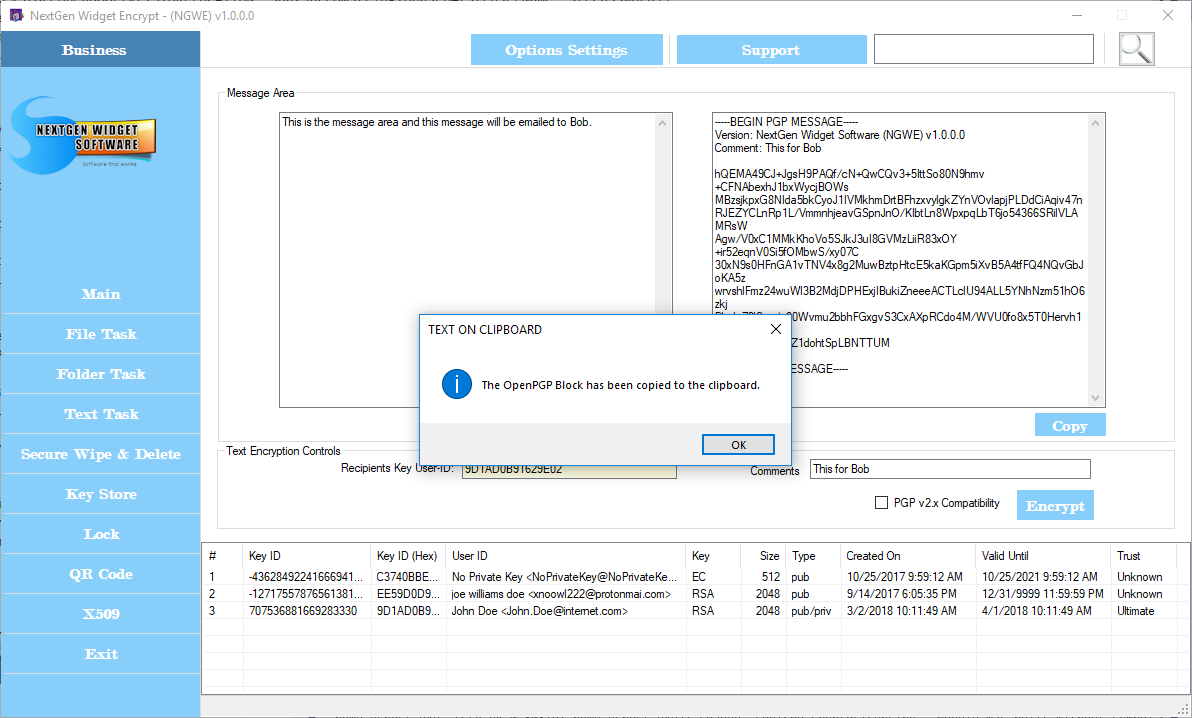
Task: Click Valid Until 12/31/9999 11:59:59 PM
Action: (x=1042, y=594)
